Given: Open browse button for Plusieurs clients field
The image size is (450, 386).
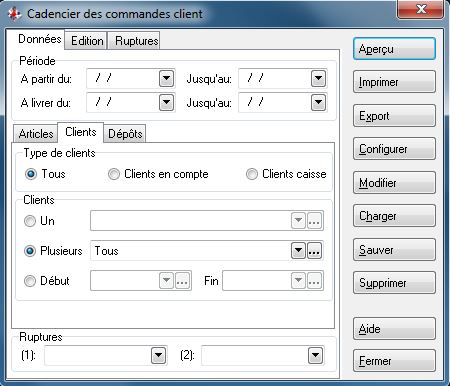Looking at the screenshot, I should 314,251.
